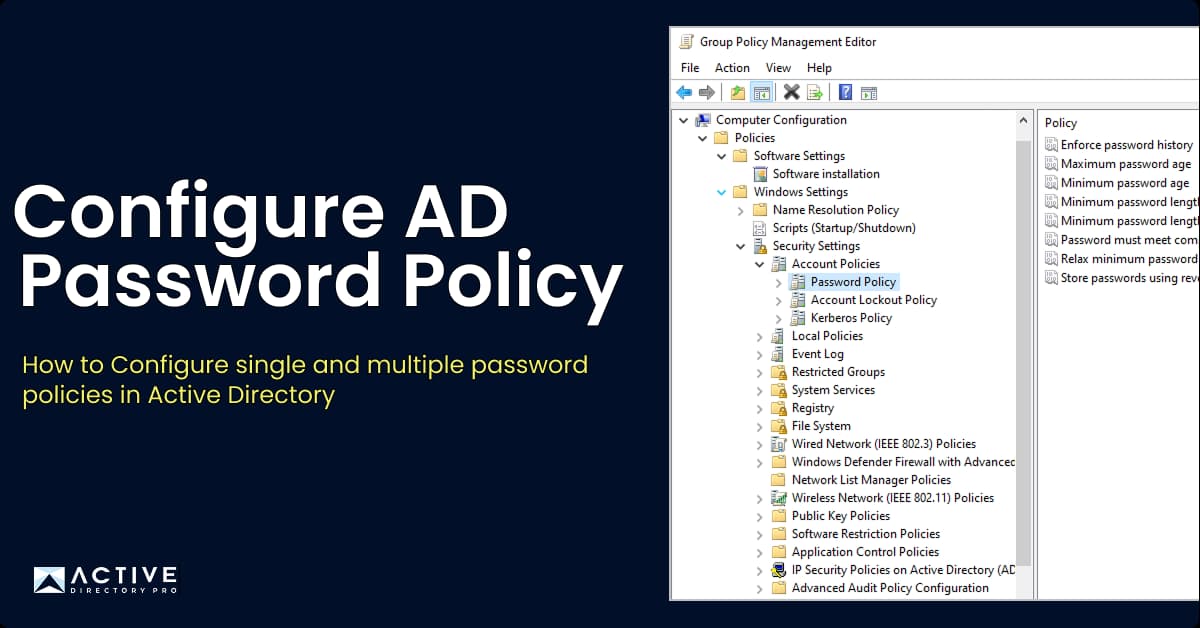1200x628 pixels.
Task: Collapse the Computer Configuration node
Action: [x=684, y=120]
